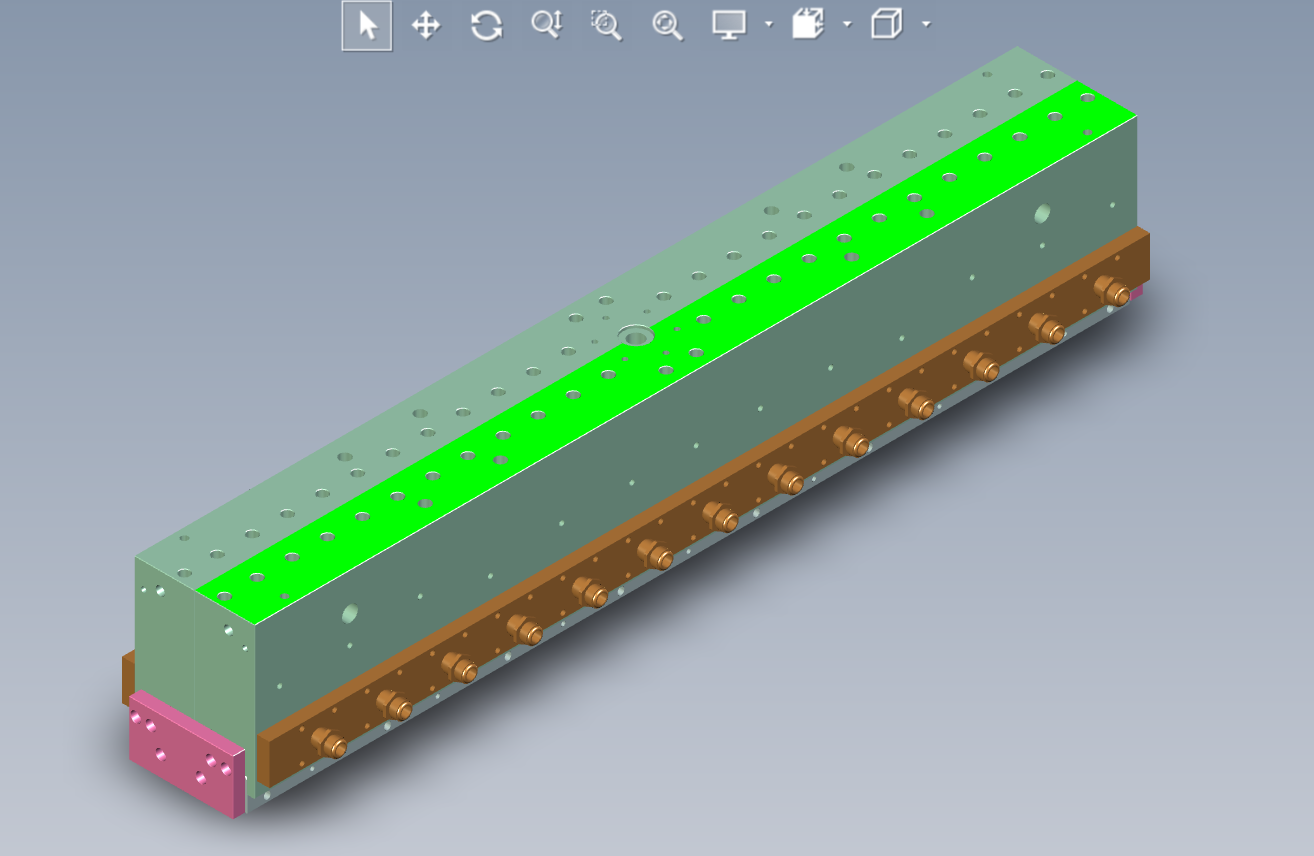Click the Zoom in/out magnifier tool

point(547,25)
